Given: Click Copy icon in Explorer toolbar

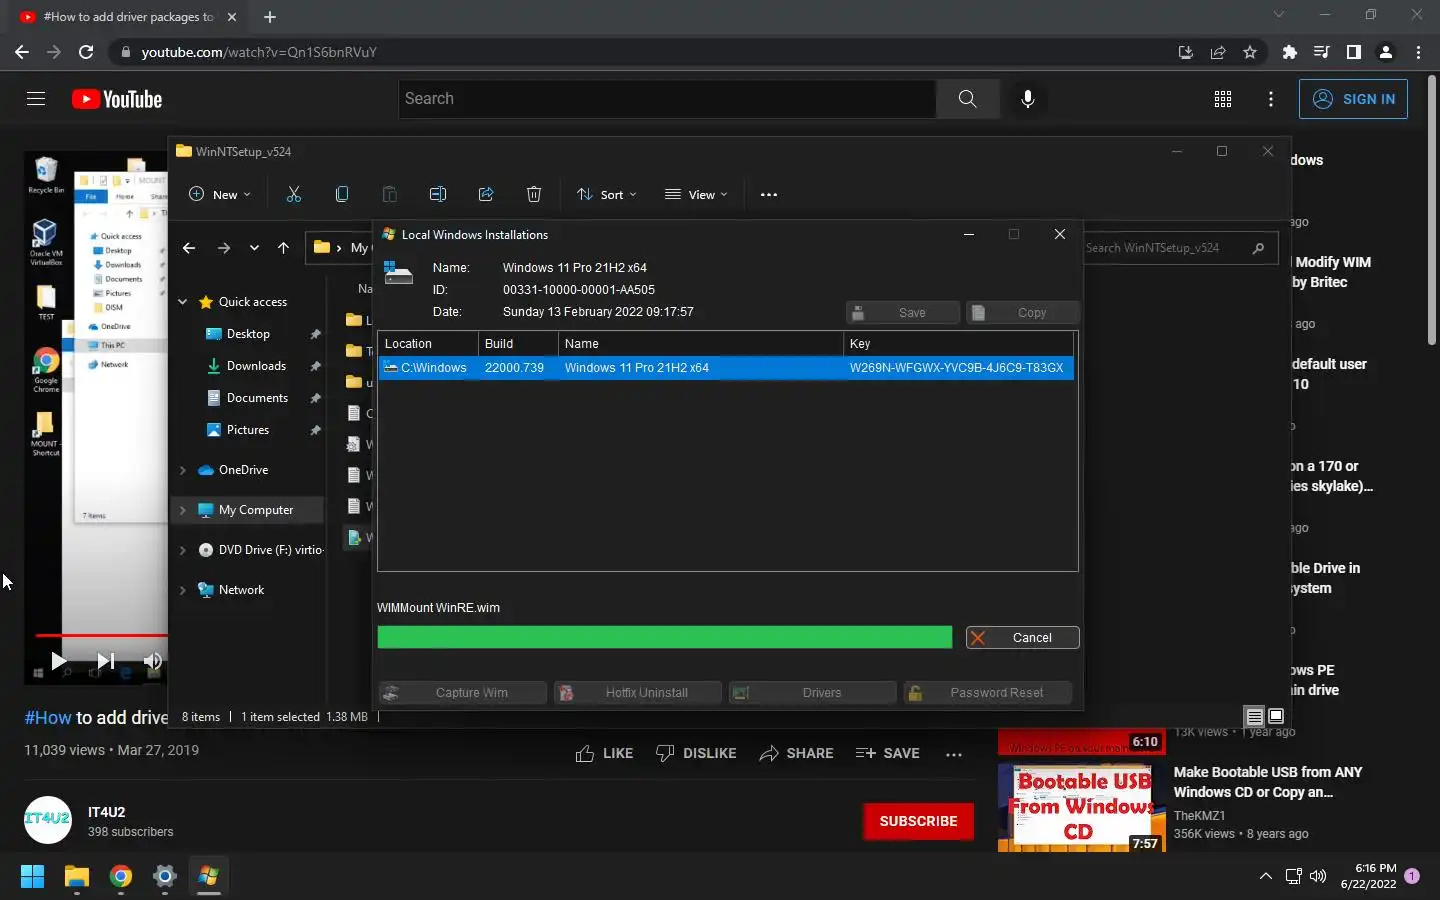Looking at the screenshot, I should point(342,195).
